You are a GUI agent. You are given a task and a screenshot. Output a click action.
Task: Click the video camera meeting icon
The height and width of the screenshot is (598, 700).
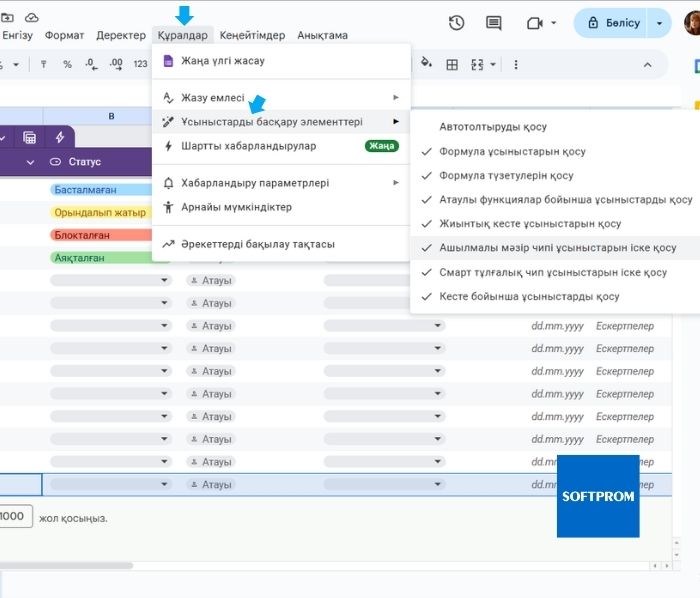(x=533, y=23)
